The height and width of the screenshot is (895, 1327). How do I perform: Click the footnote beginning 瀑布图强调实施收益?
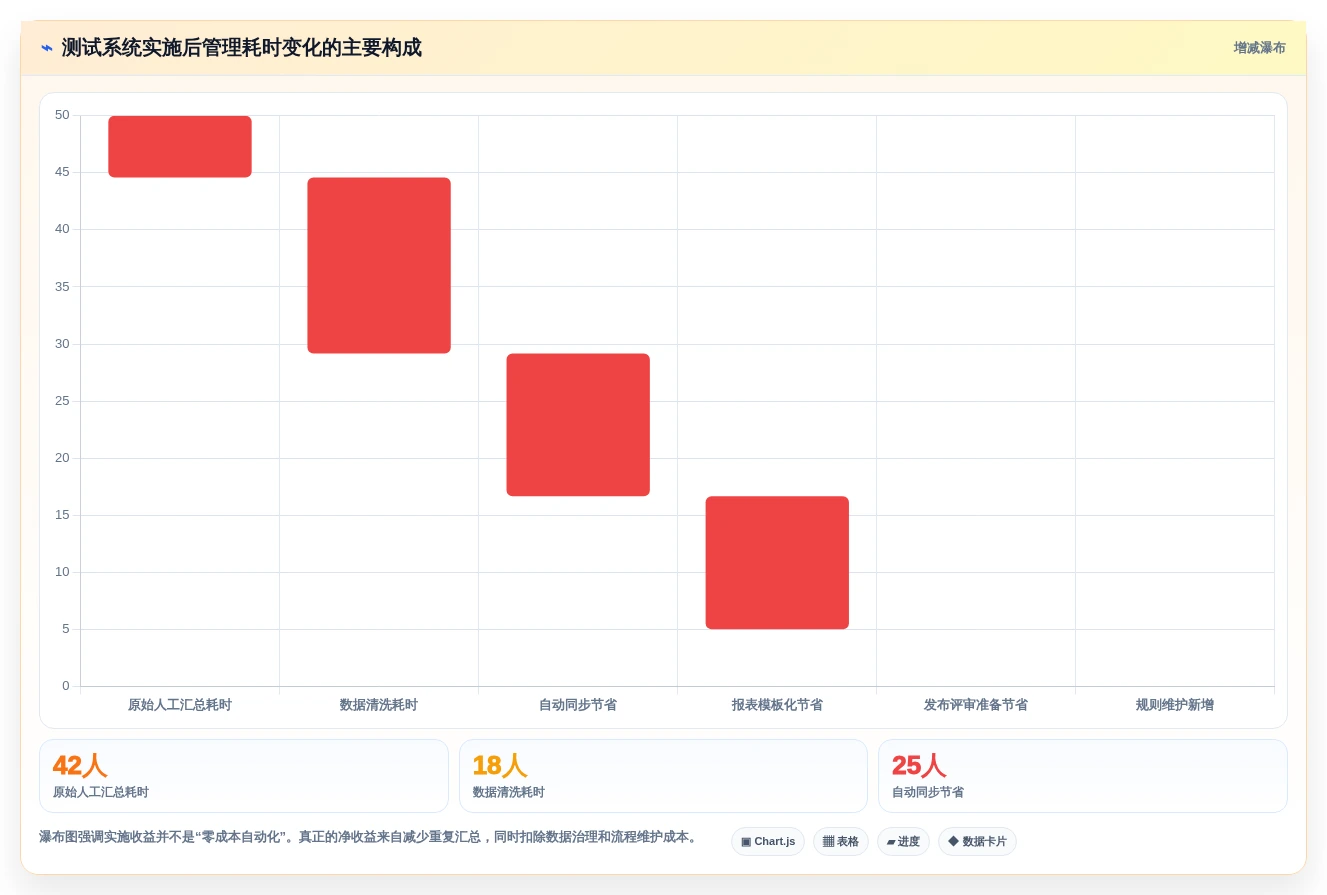tap(368, 837)
